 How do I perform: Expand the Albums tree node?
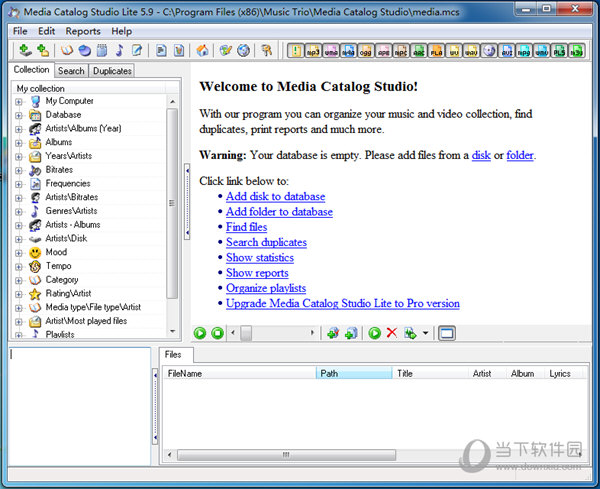[18, 143]
